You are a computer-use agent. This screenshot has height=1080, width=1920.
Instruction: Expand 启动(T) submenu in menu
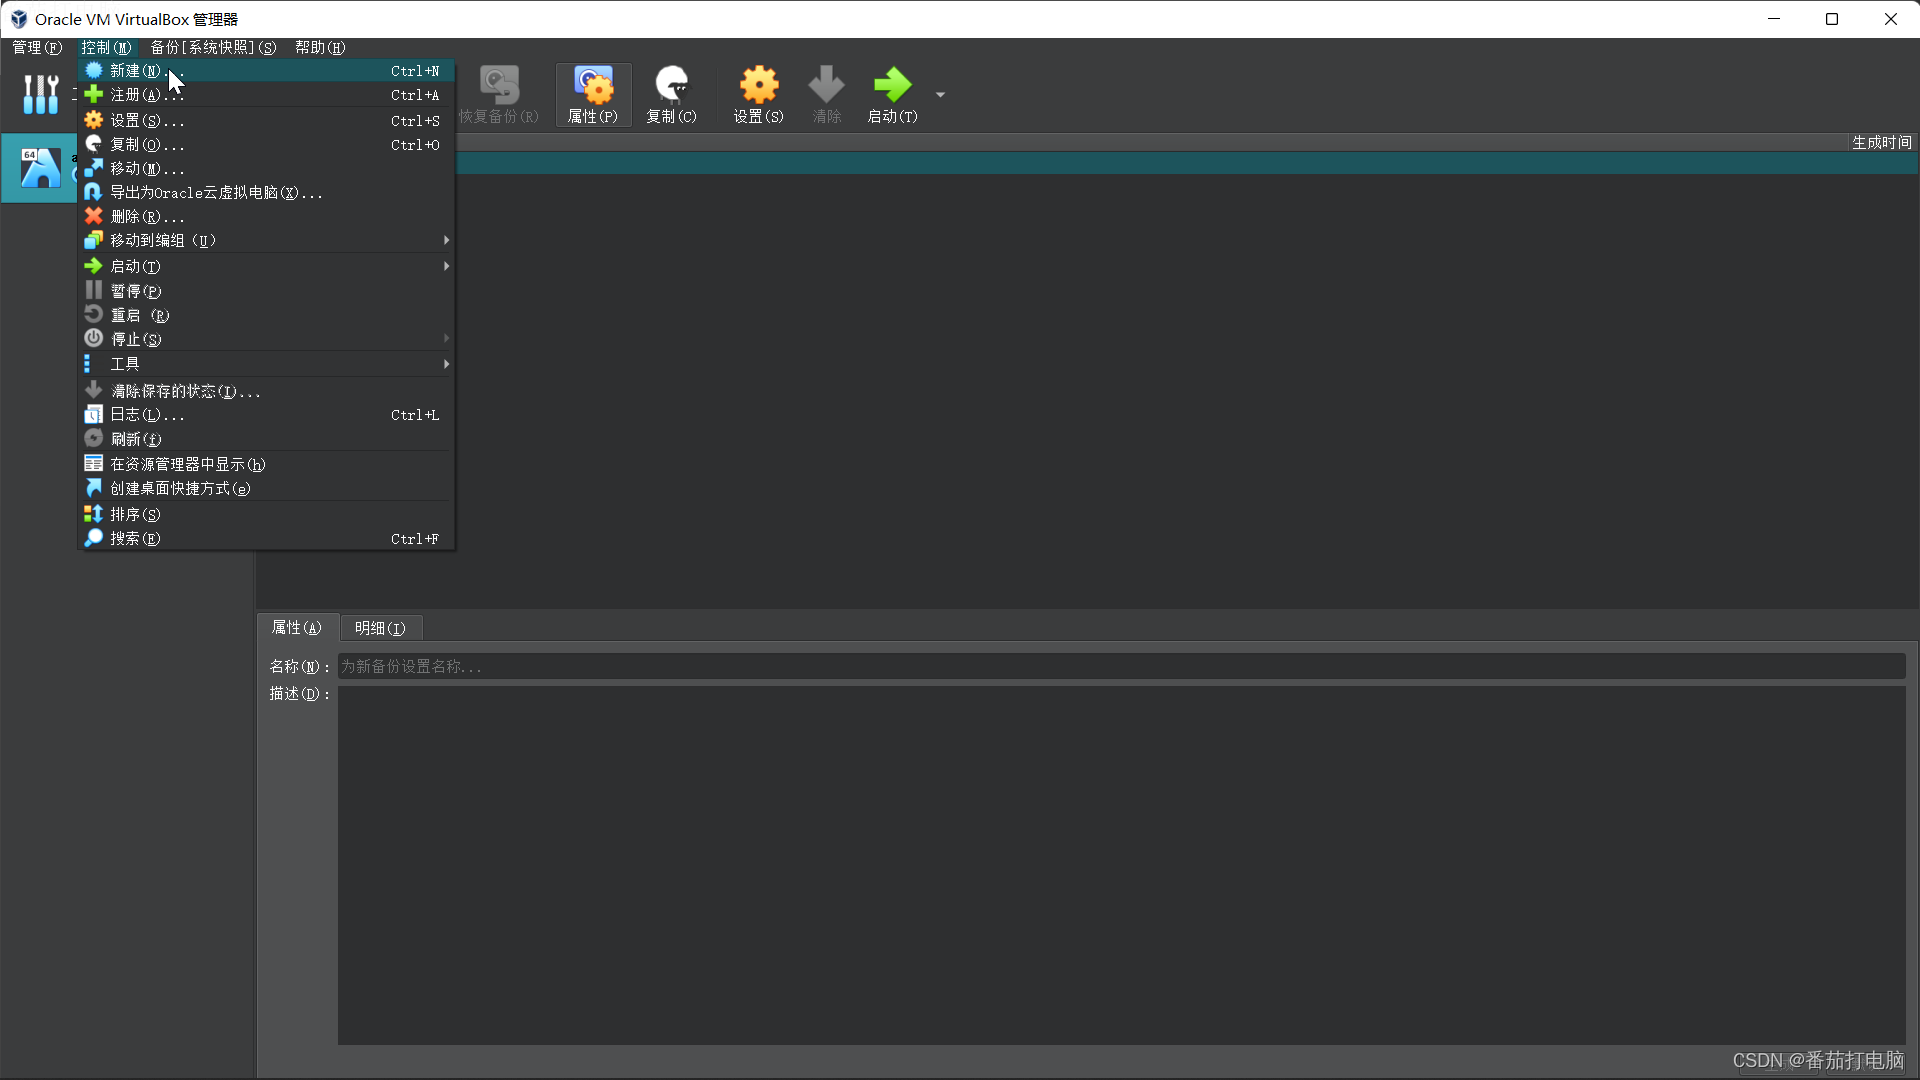tap(266, 267)
